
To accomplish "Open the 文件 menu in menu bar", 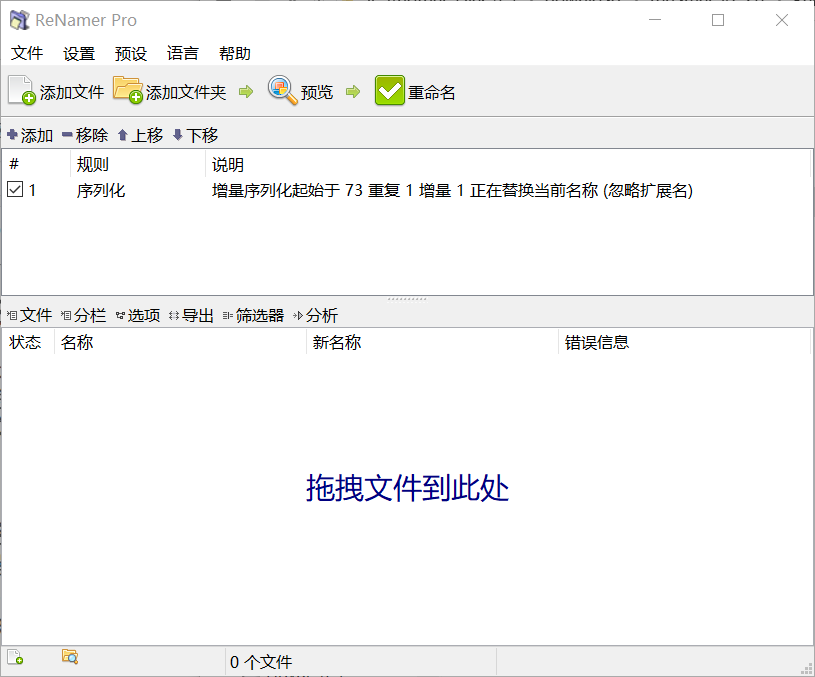I will click(x=27, y=53).
